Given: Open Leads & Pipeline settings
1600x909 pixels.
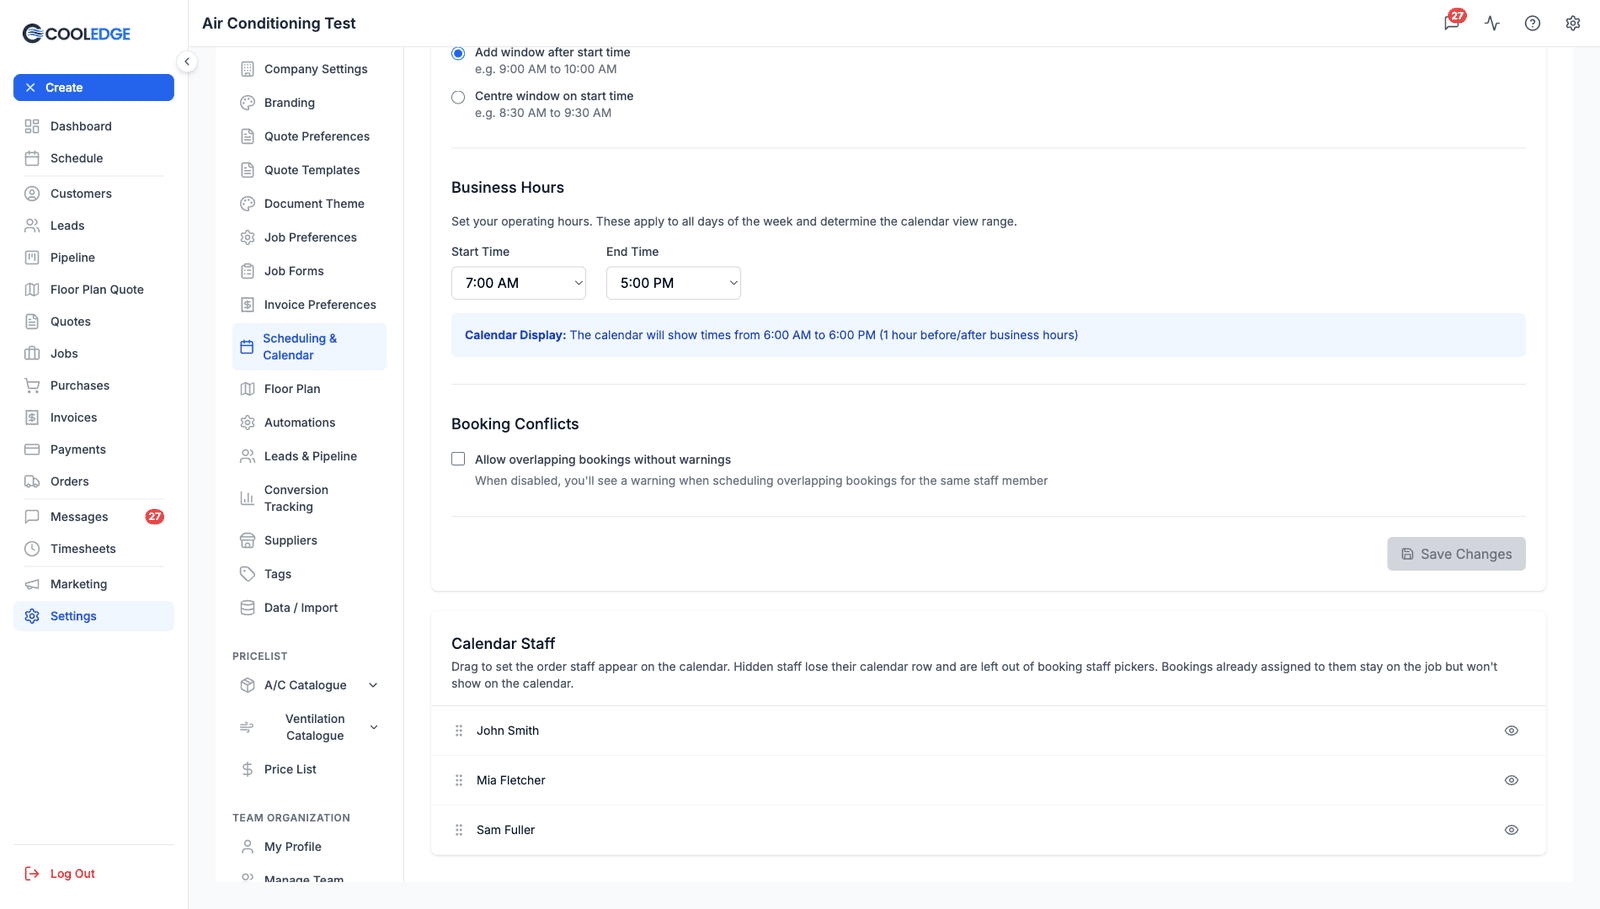Looking at the screenshot, I should click(309, 457).
